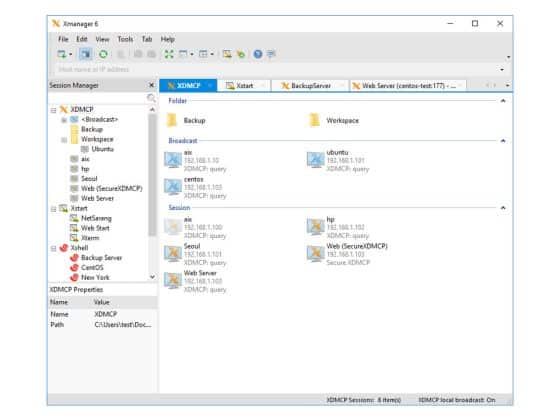
Task: Select Web (SecureXDMCP) in the tree
Action: click(111, 188)
